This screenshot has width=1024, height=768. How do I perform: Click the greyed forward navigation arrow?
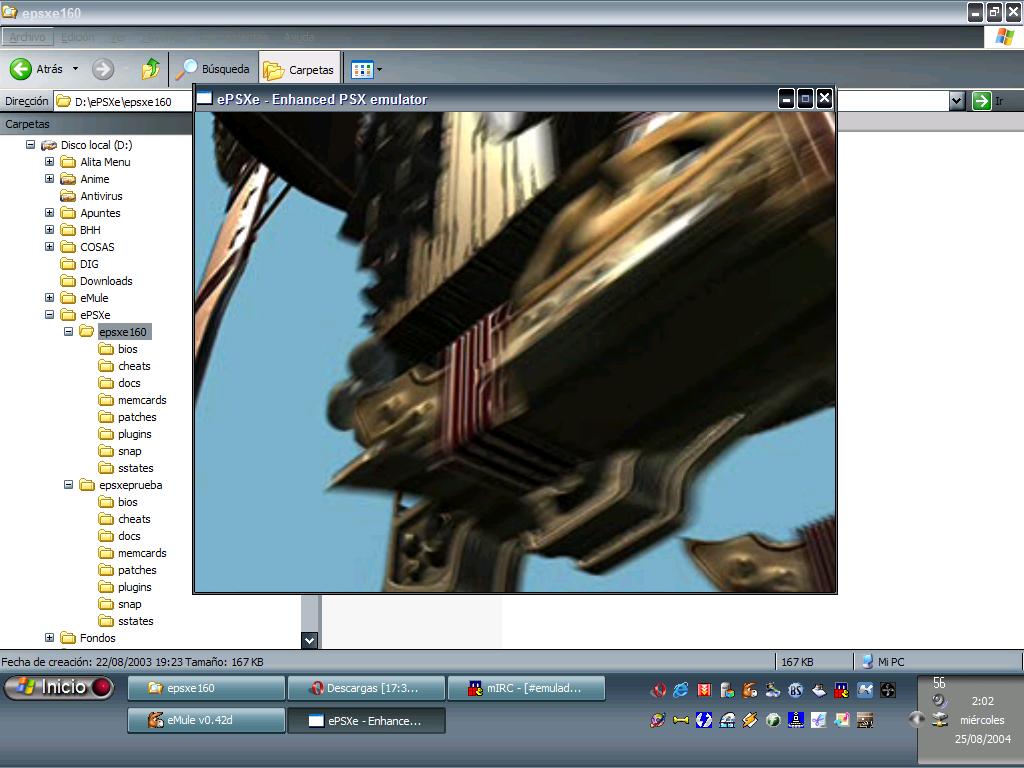103,69
